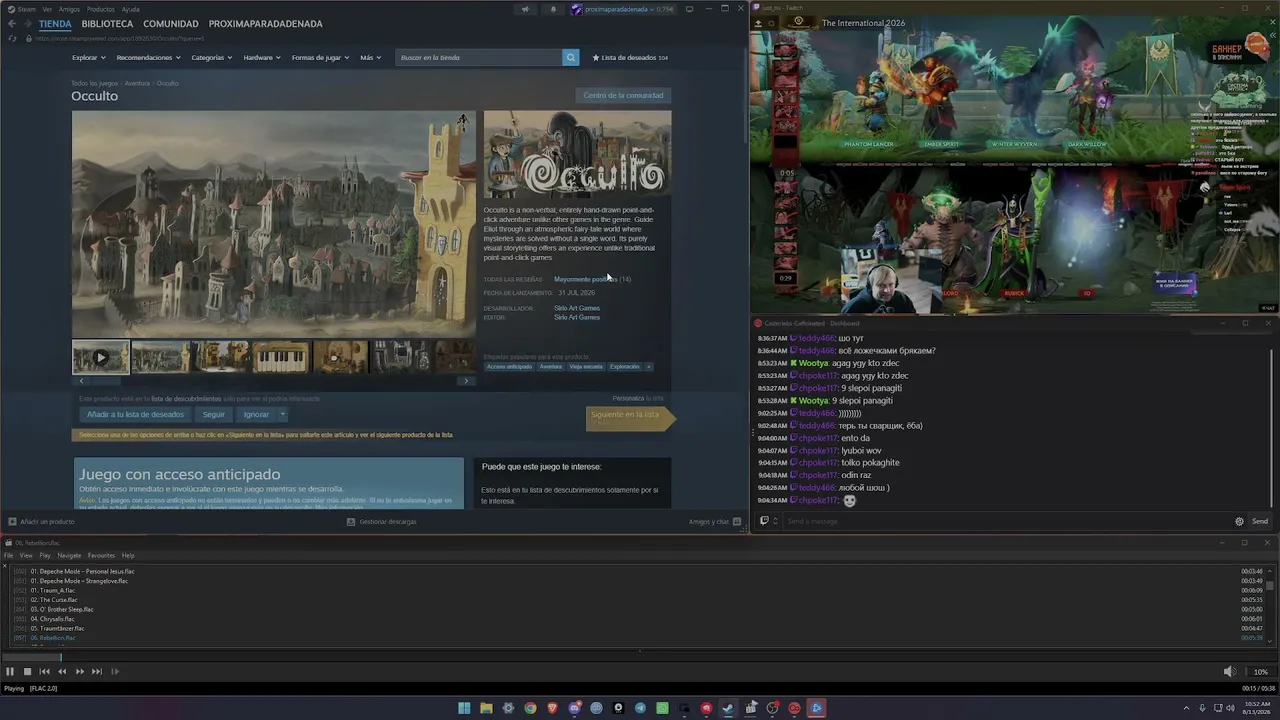Viewport: 1280px width, 720px height.
Task: Open the Play menu in music player
Action: pos(45,556)
